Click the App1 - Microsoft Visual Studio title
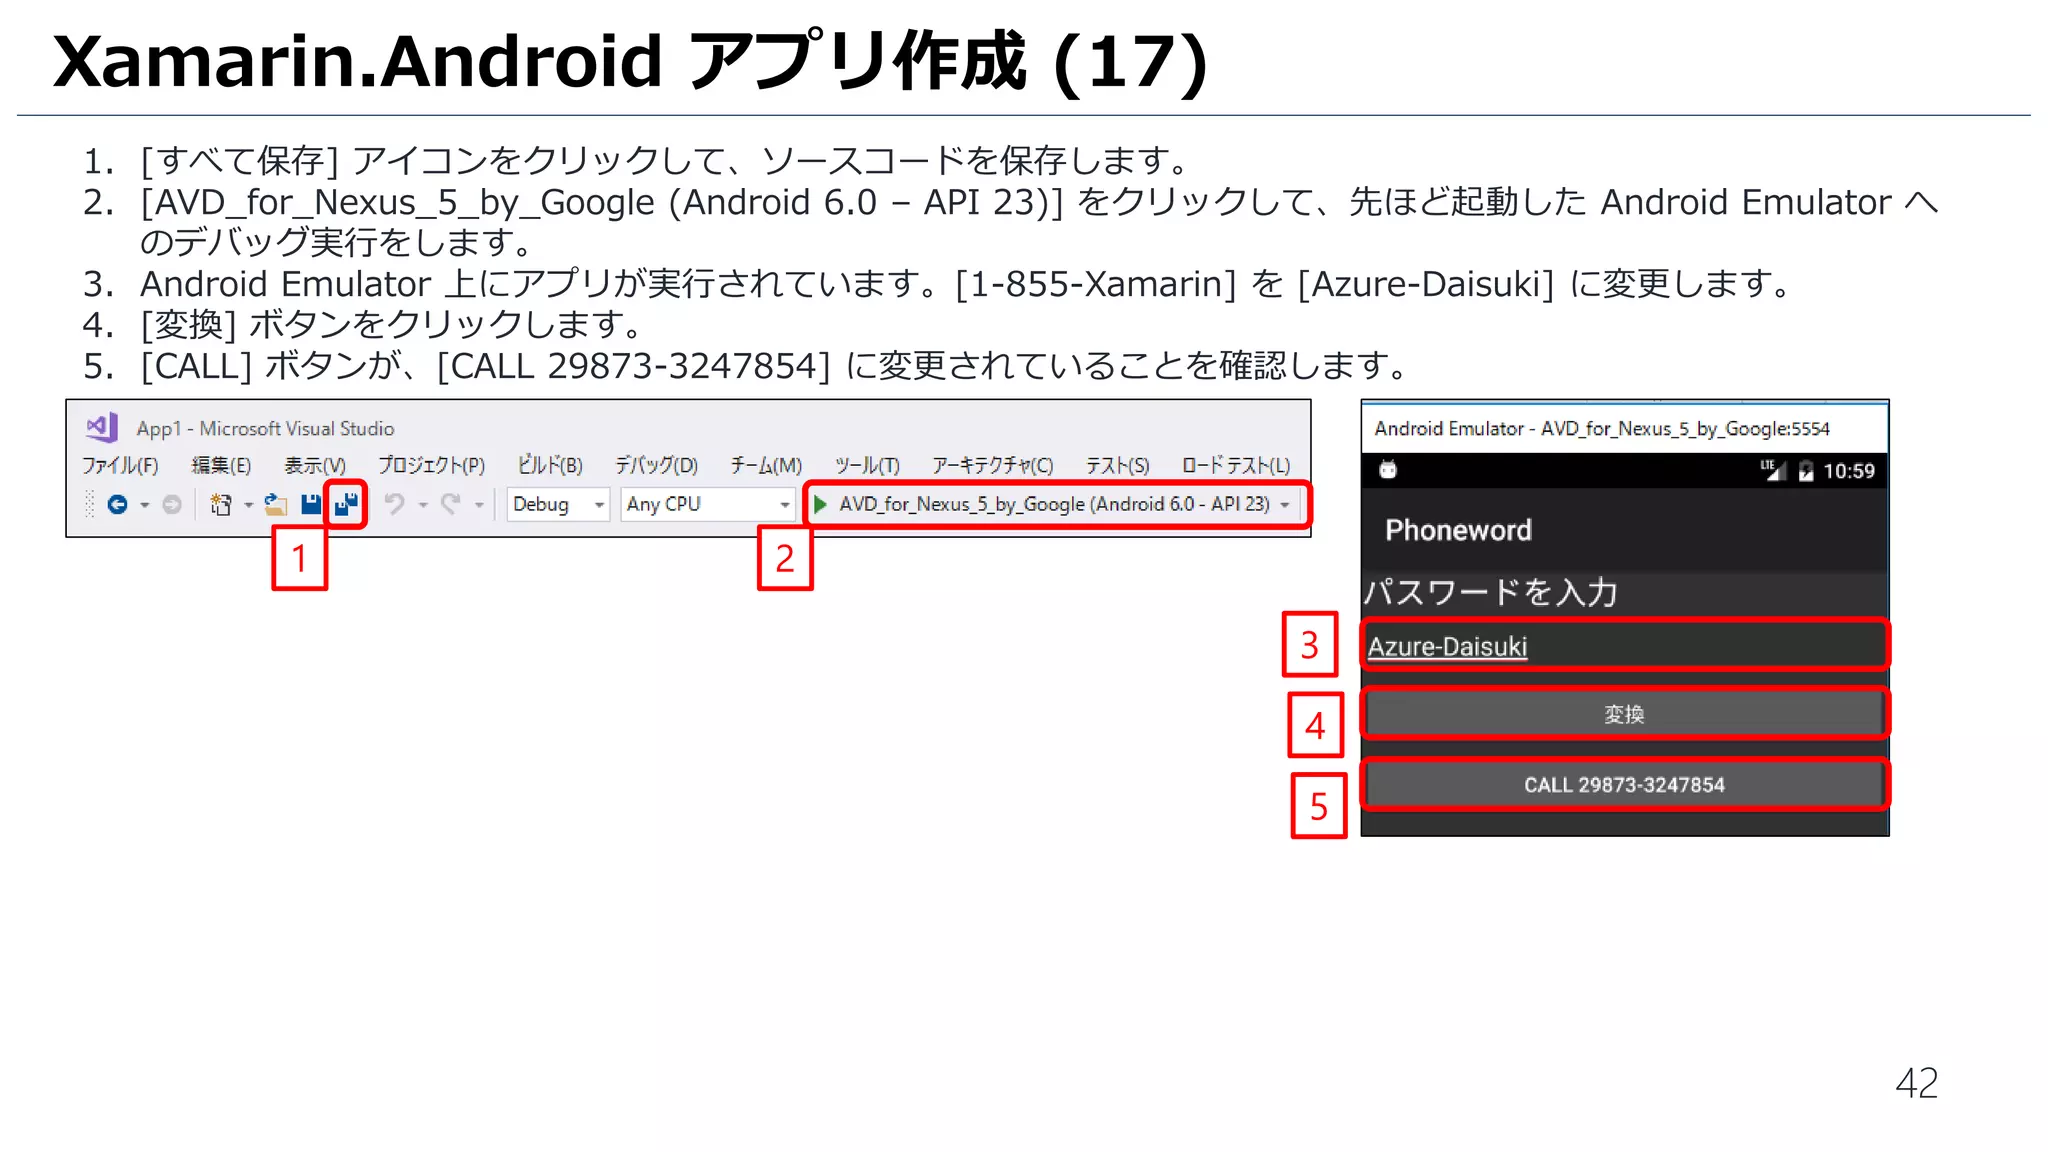 (x=265, y=428)
